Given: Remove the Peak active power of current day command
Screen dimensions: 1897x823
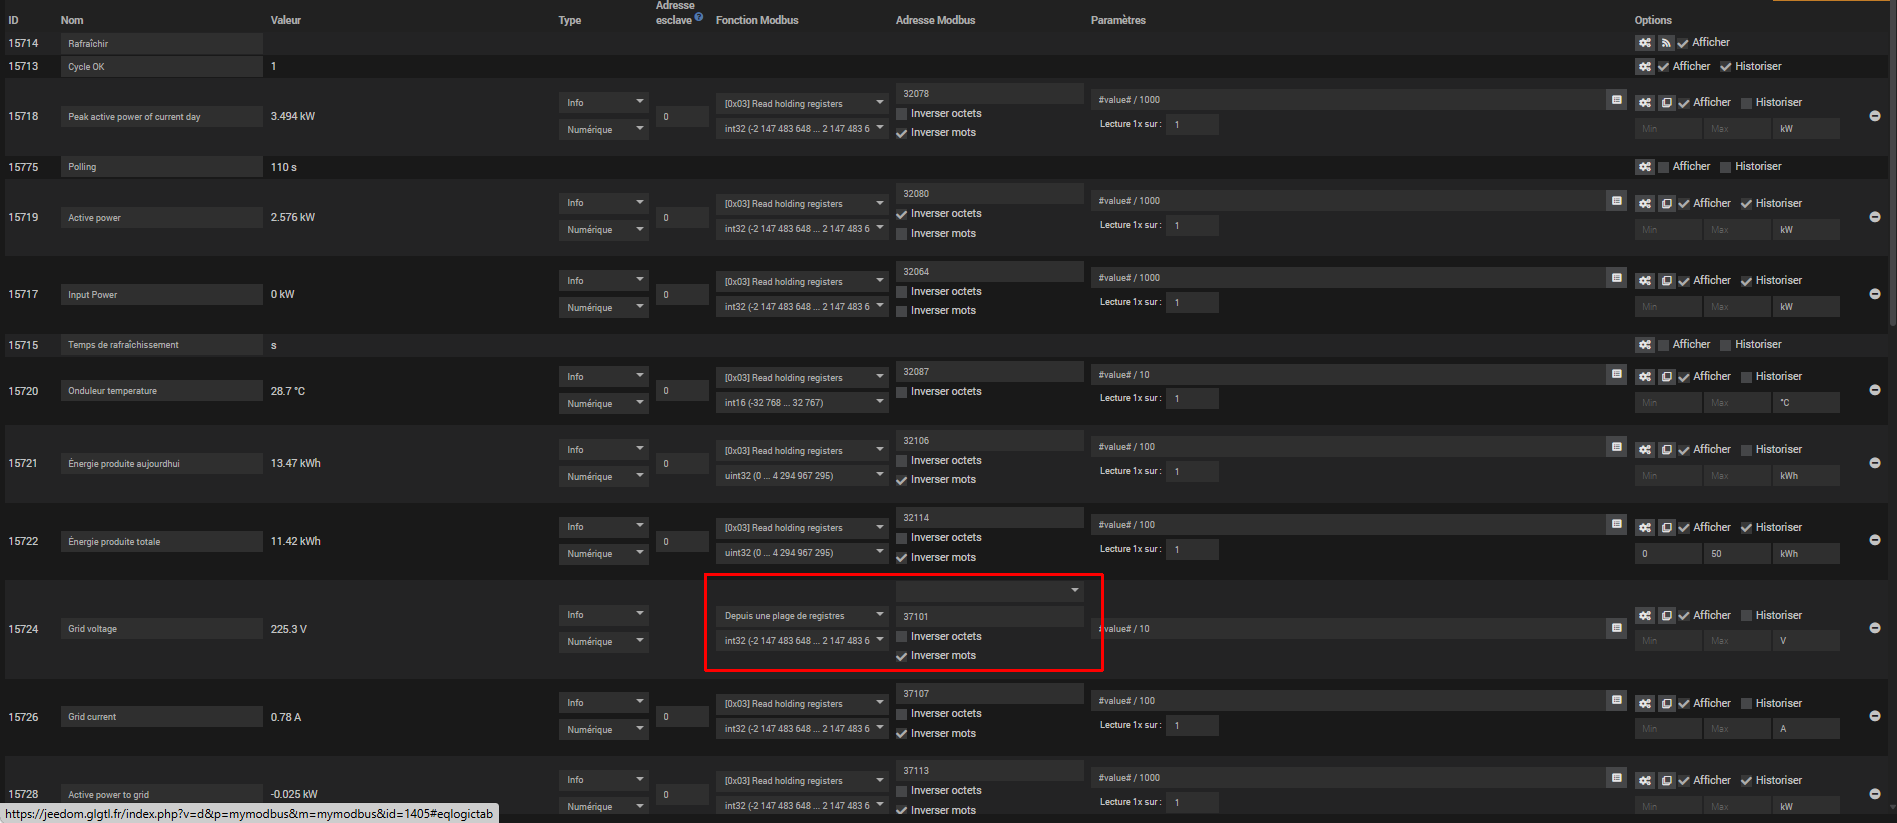Looking at the screenshot, I should click(1875, 116).
